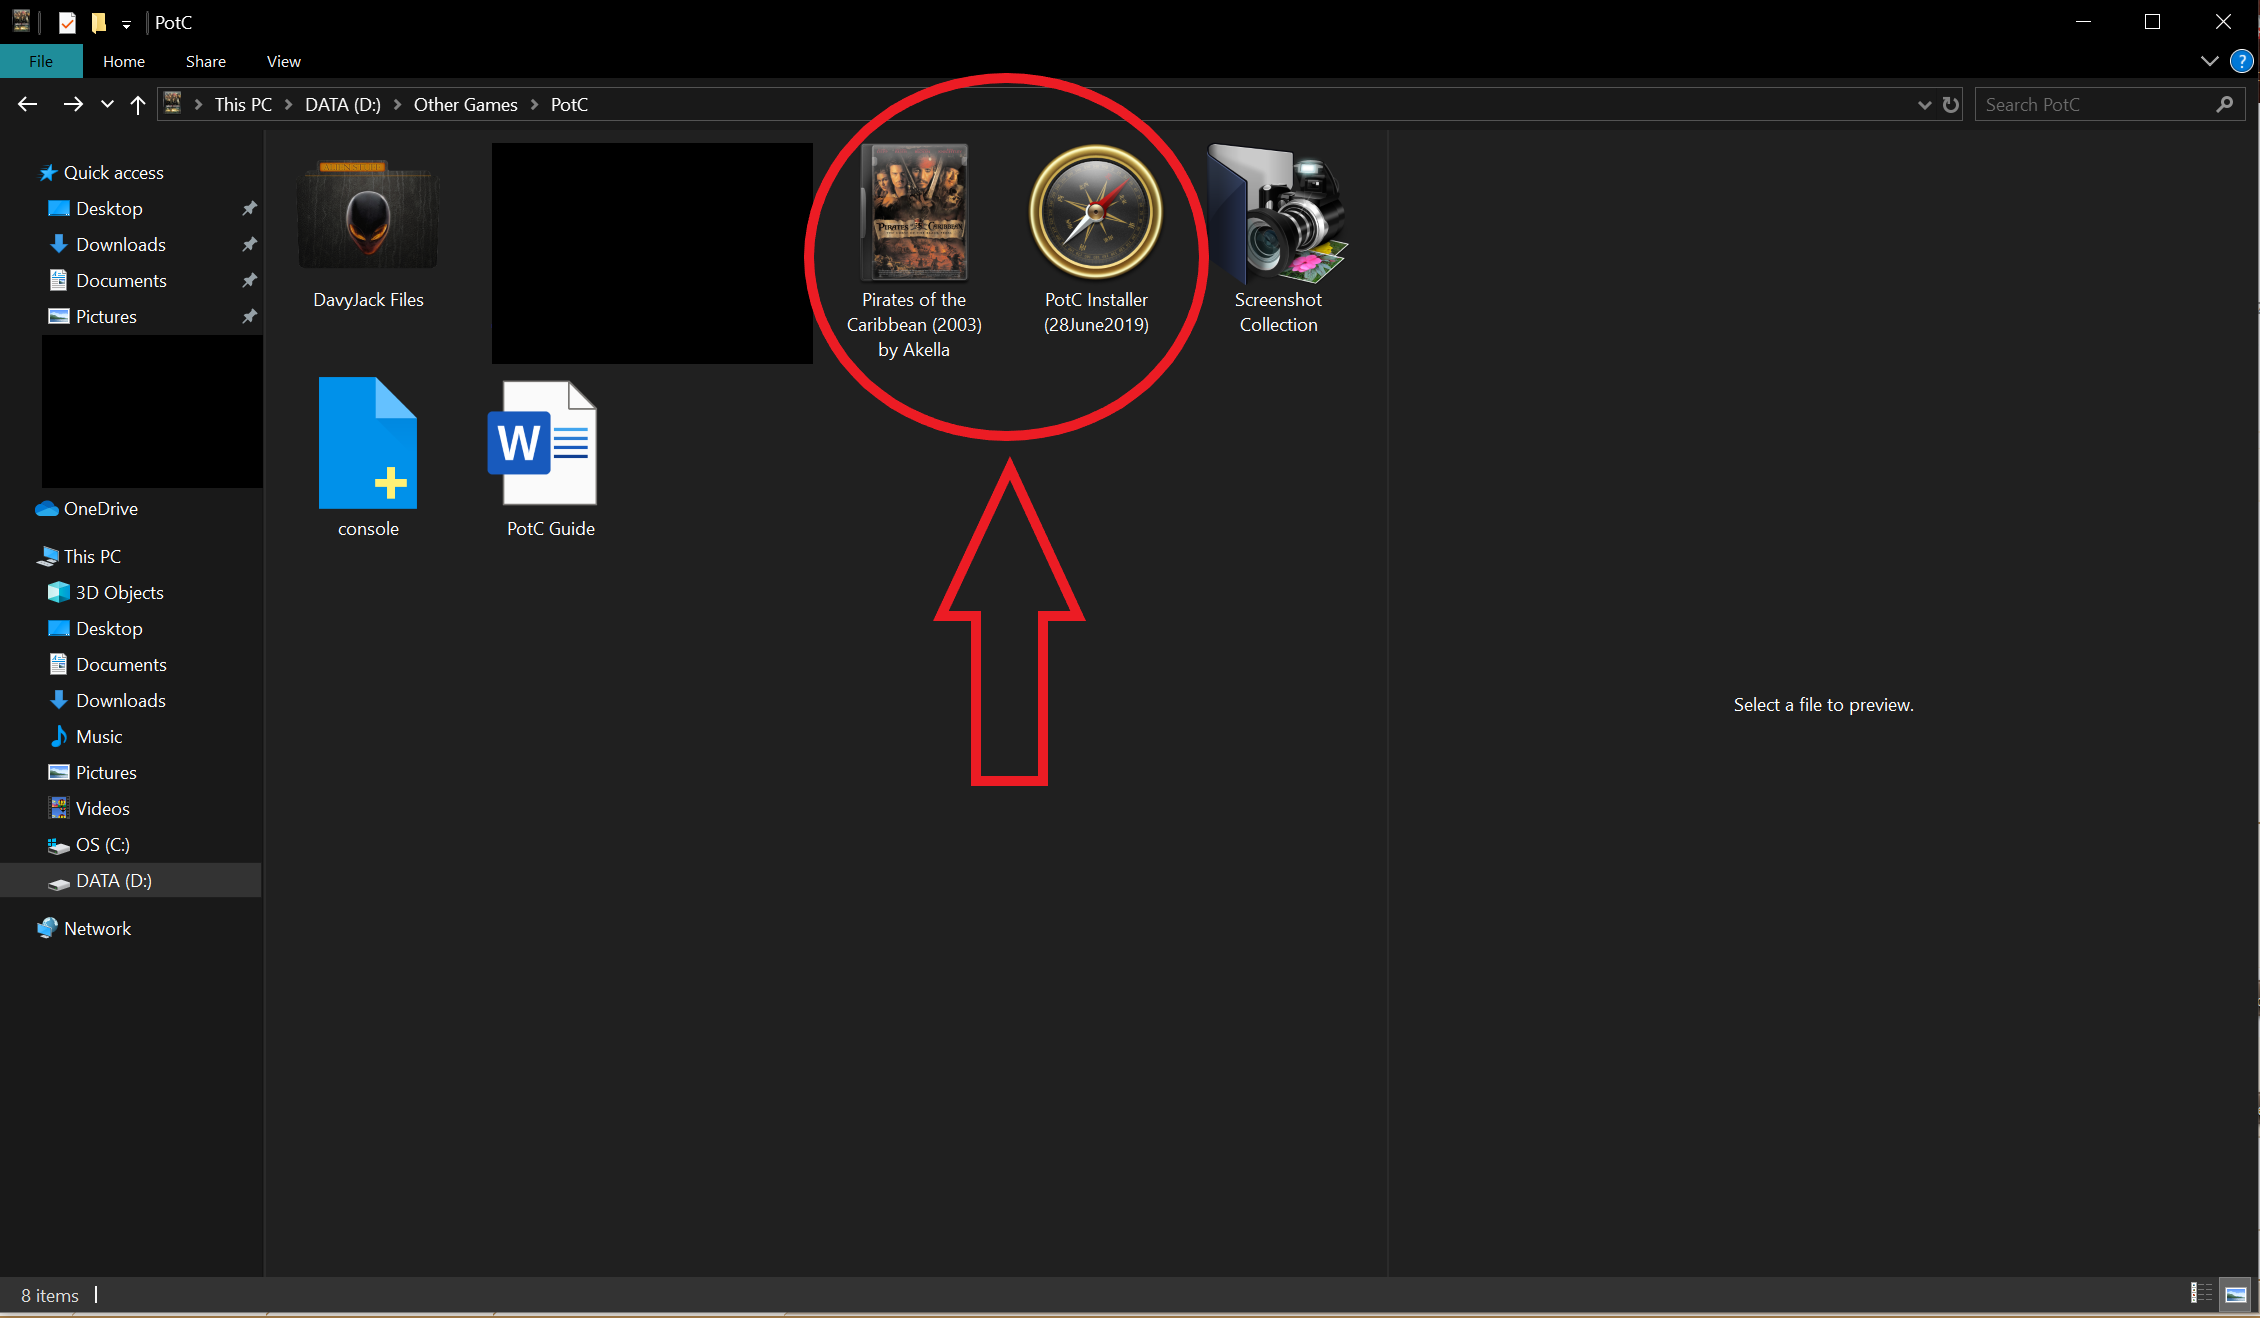Click the New folder quick access icon
Viewport: 2260px width, 1318px height.
coord(98,22)
